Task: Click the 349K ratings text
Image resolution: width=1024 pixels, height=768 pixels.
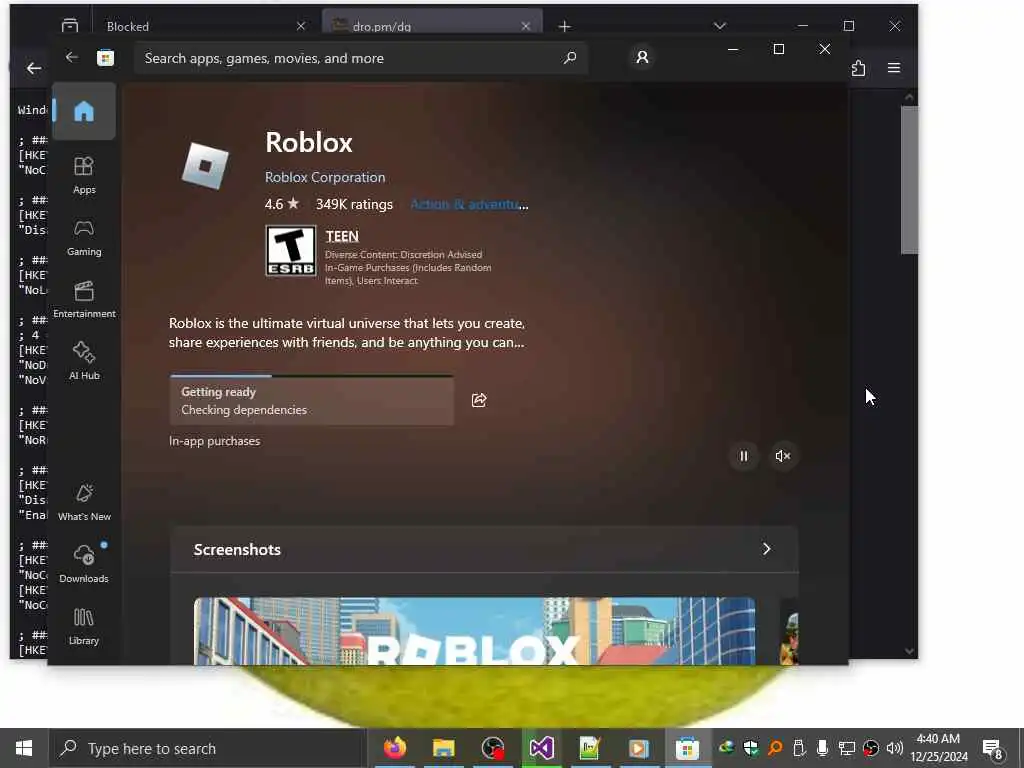Action: click(354, 204)
